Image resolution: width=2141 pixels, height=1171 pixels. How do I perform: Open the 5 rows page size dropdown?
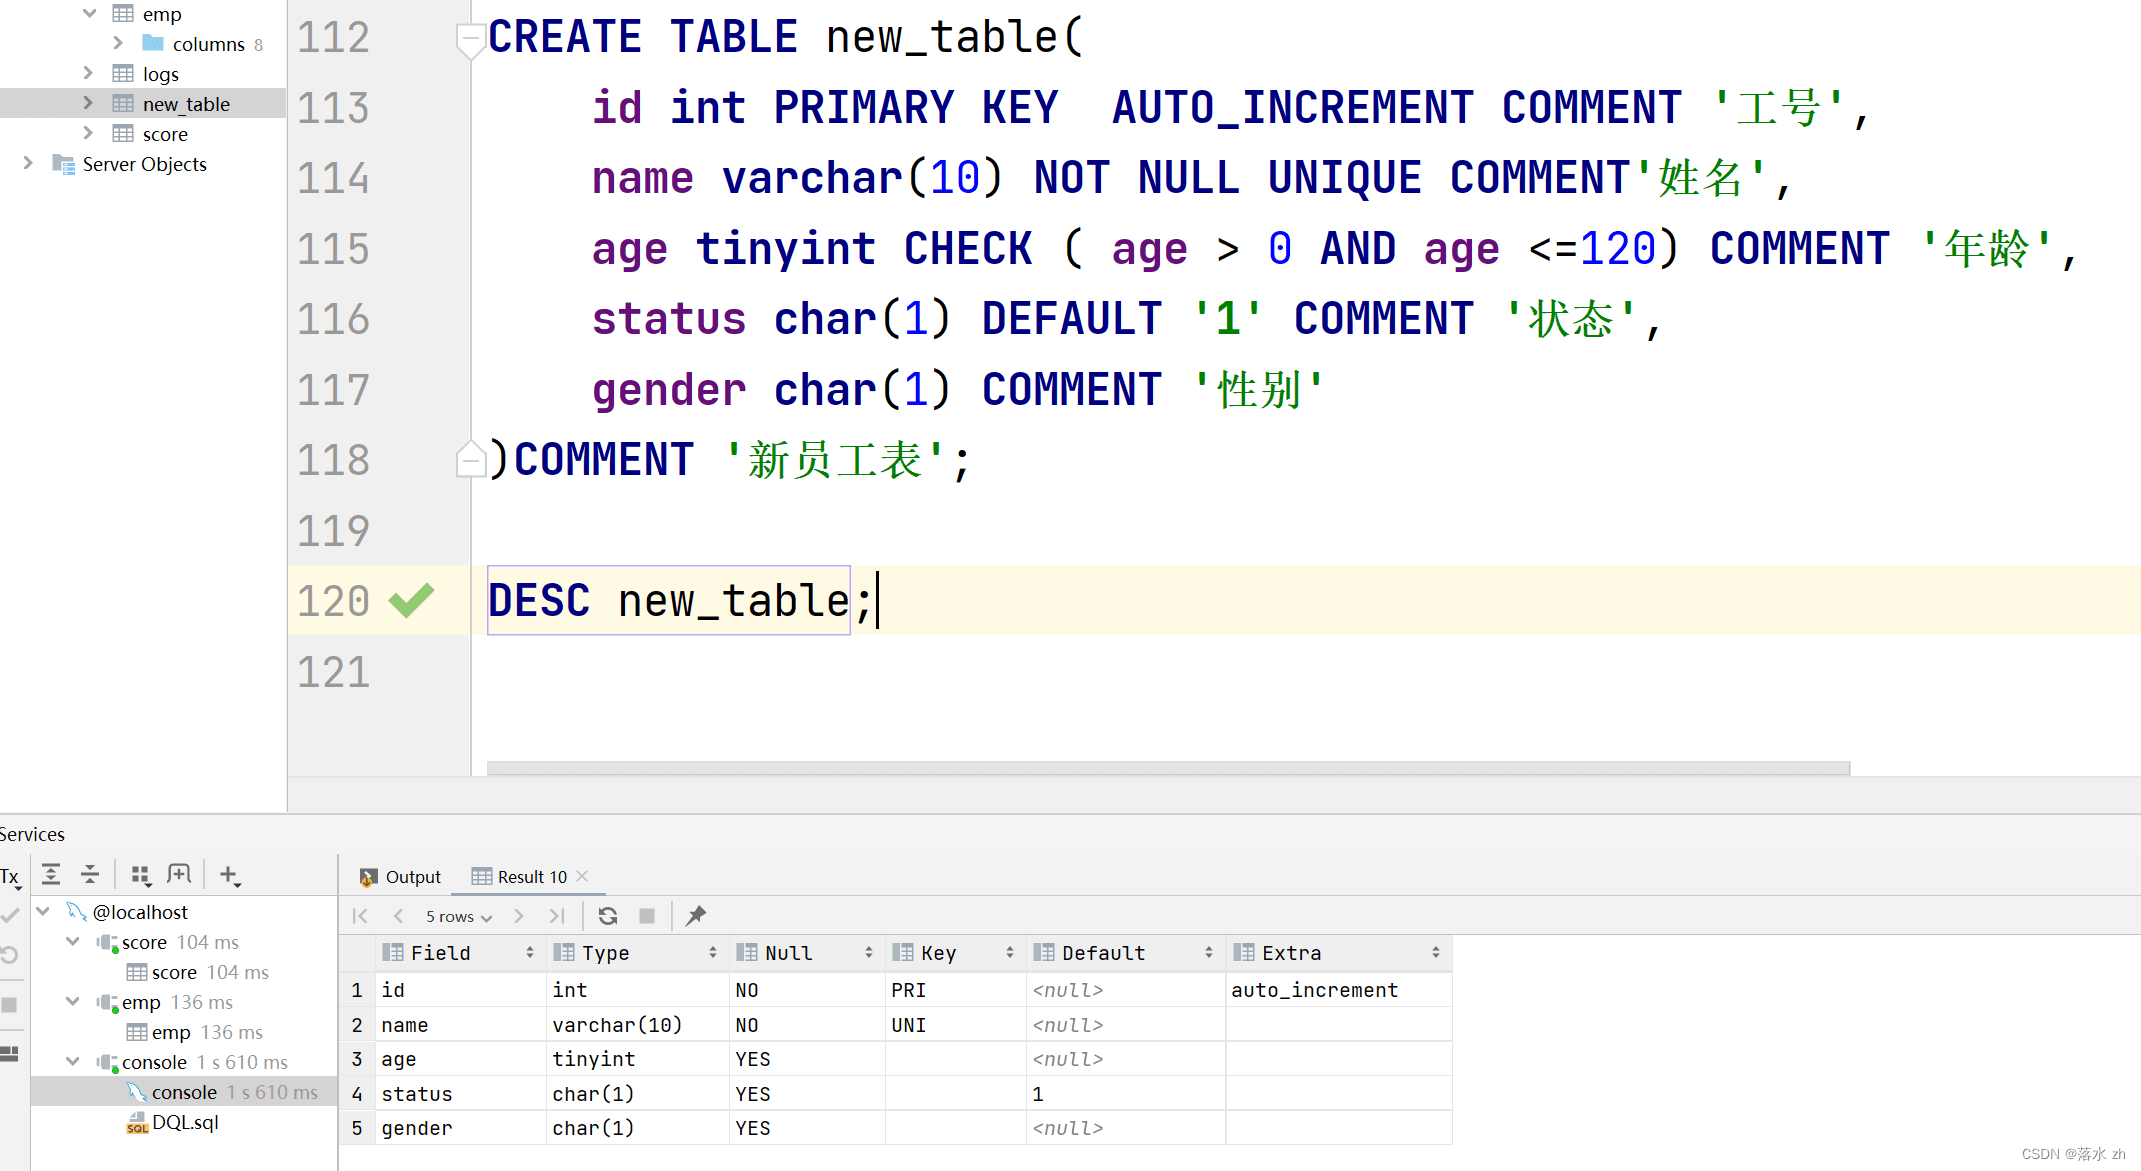pos(459,917)
